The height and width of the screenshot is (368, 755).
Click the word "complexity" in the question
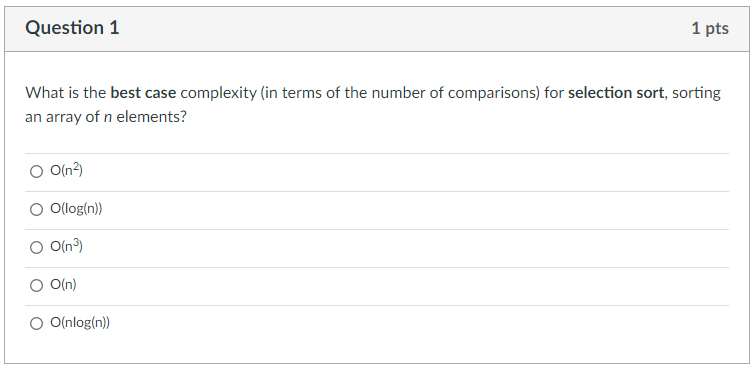(x=219, y=93)
